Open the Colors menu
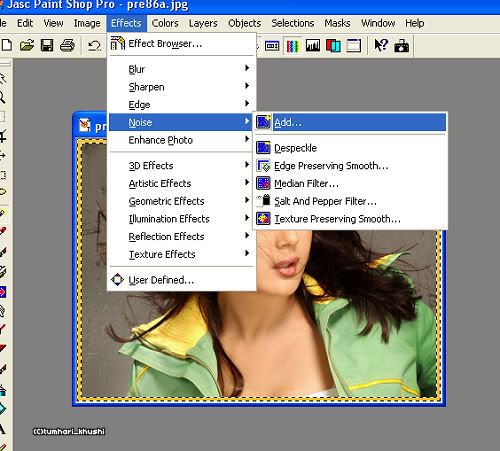Image resolution: width=500 pixels, height=451 pixels. (165, 23)
